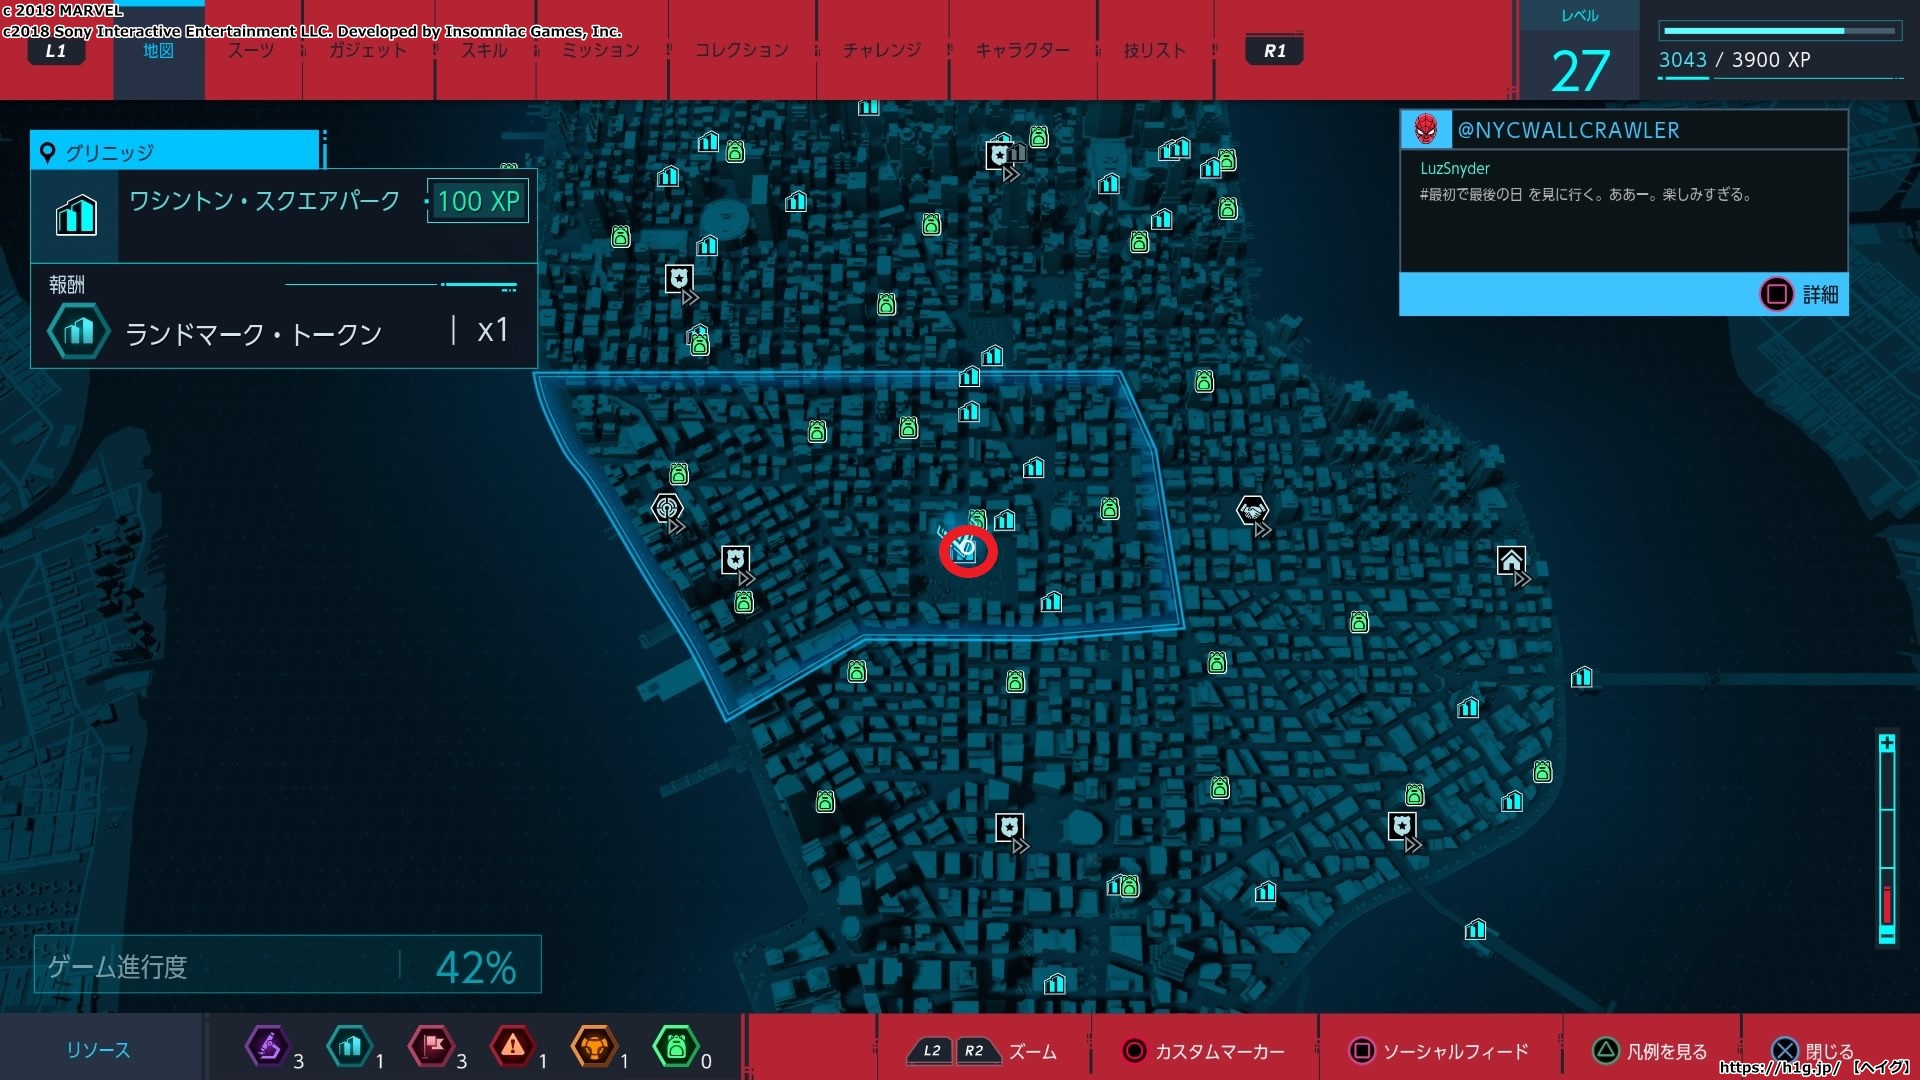This screenshot has height=1080, width=1920.
Task: Click the square button icon next to 詳細
Action: 1777,294
